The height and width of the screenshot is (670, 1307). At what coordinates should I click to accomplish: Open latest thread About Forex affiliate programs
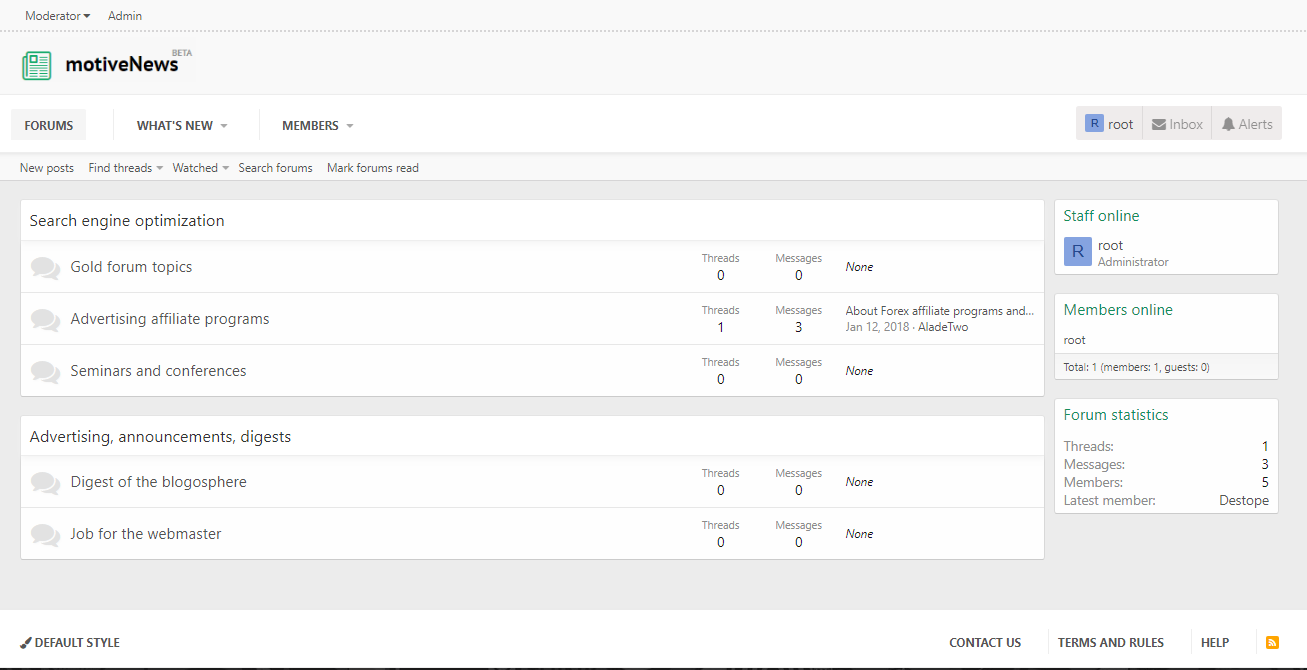(x=939, y=311)
